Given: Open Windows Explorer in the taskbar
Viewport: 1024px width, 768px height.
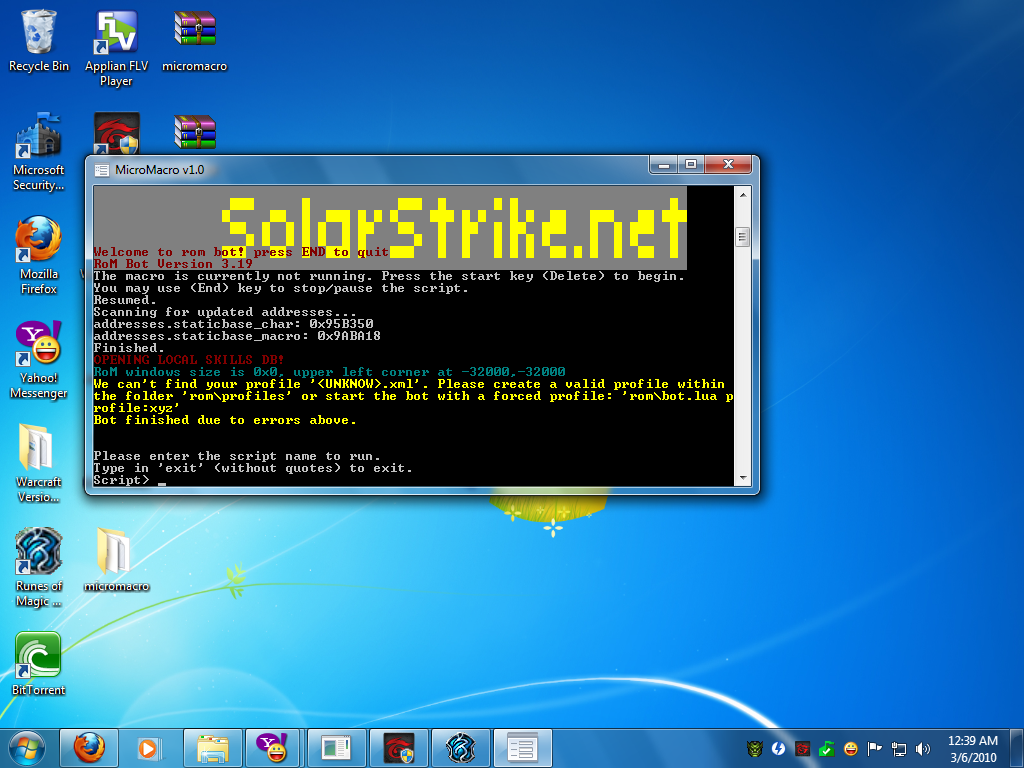Looking at the screenshot, I should pyautogui.click(x=211, y=747).
